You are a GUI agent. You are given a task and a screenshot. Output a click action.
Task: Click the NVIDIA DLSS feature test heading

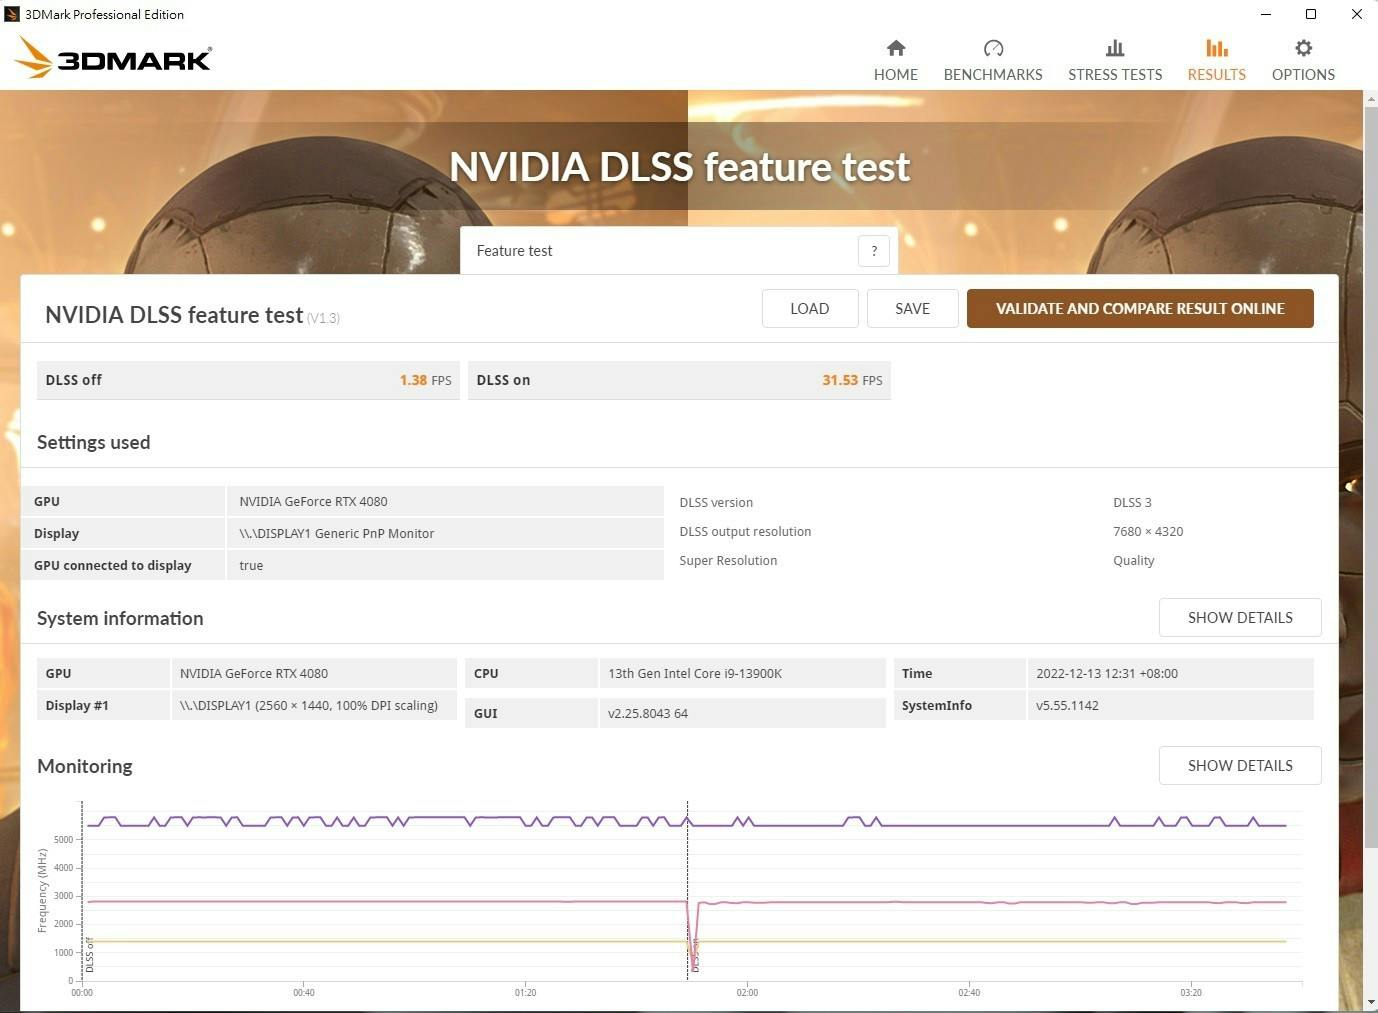(x=174, y=315)
